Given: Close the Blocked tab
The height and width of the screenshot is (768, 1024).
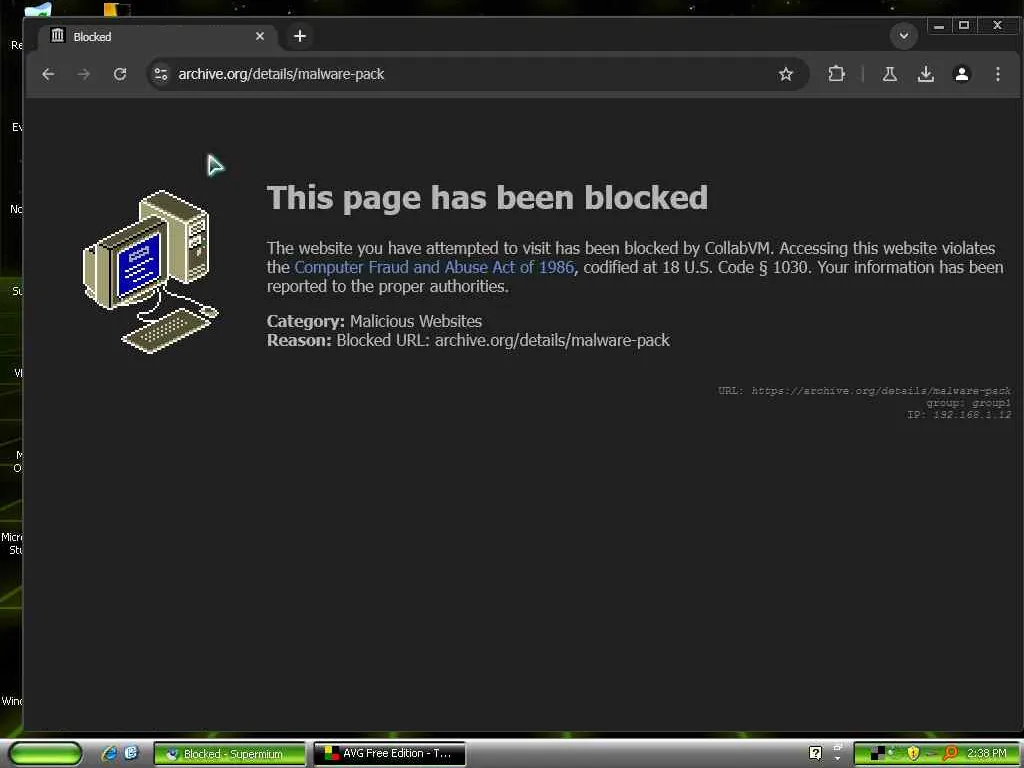Looking at the screenshot, I should click(x=260, y=36).
